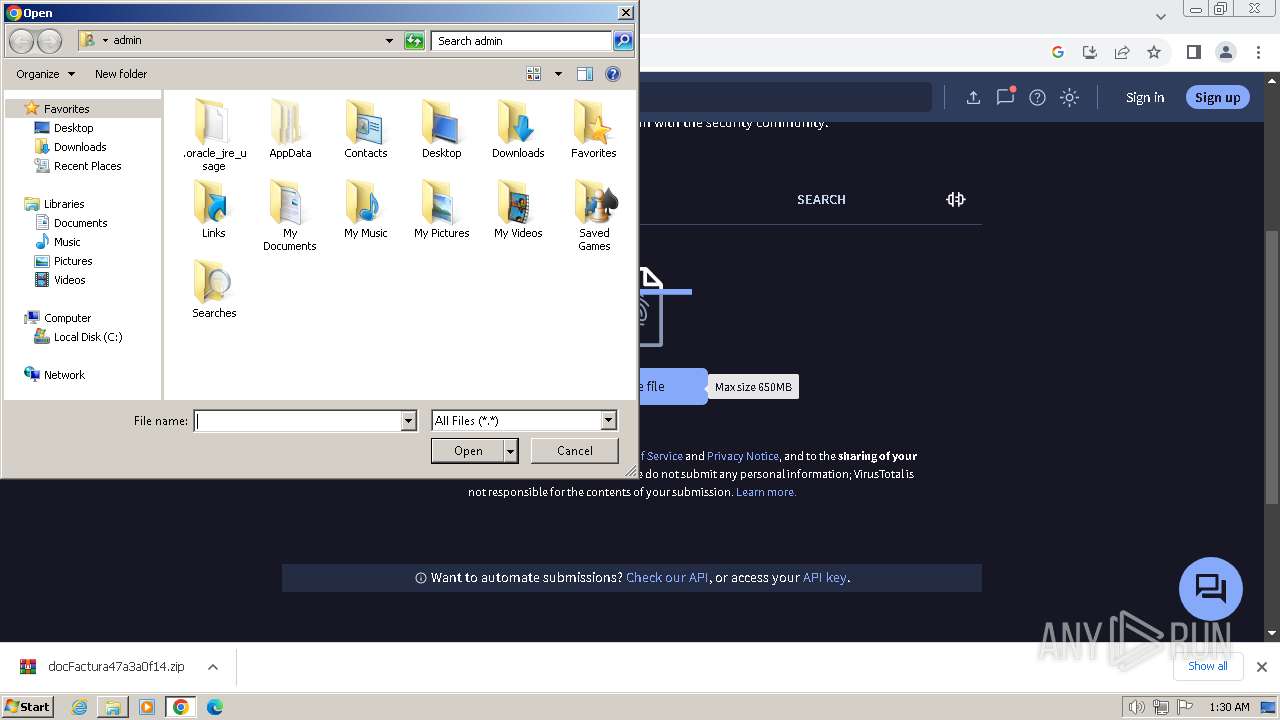Select the Contacts folder

pyautogui.click(x=366, y=130)
